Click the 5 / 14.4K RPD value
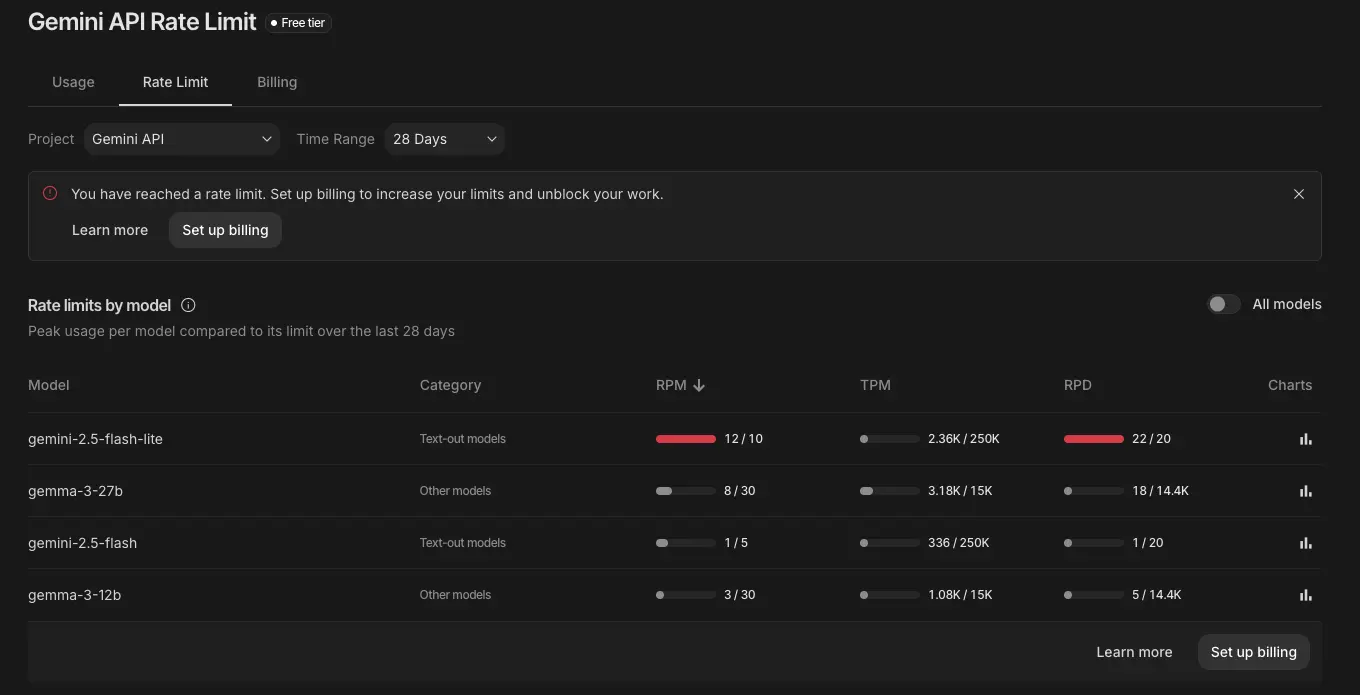 [x=1157, y=595]
